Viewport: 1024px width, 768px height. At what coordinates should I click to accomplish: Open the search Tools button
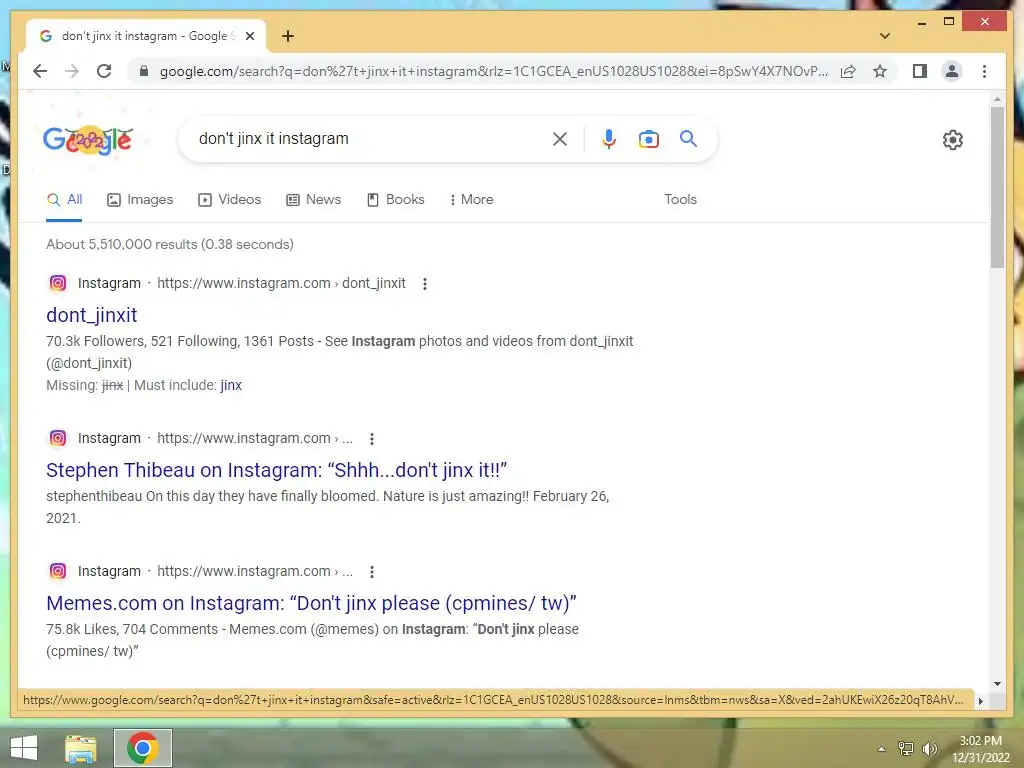(x=680, y=199)
